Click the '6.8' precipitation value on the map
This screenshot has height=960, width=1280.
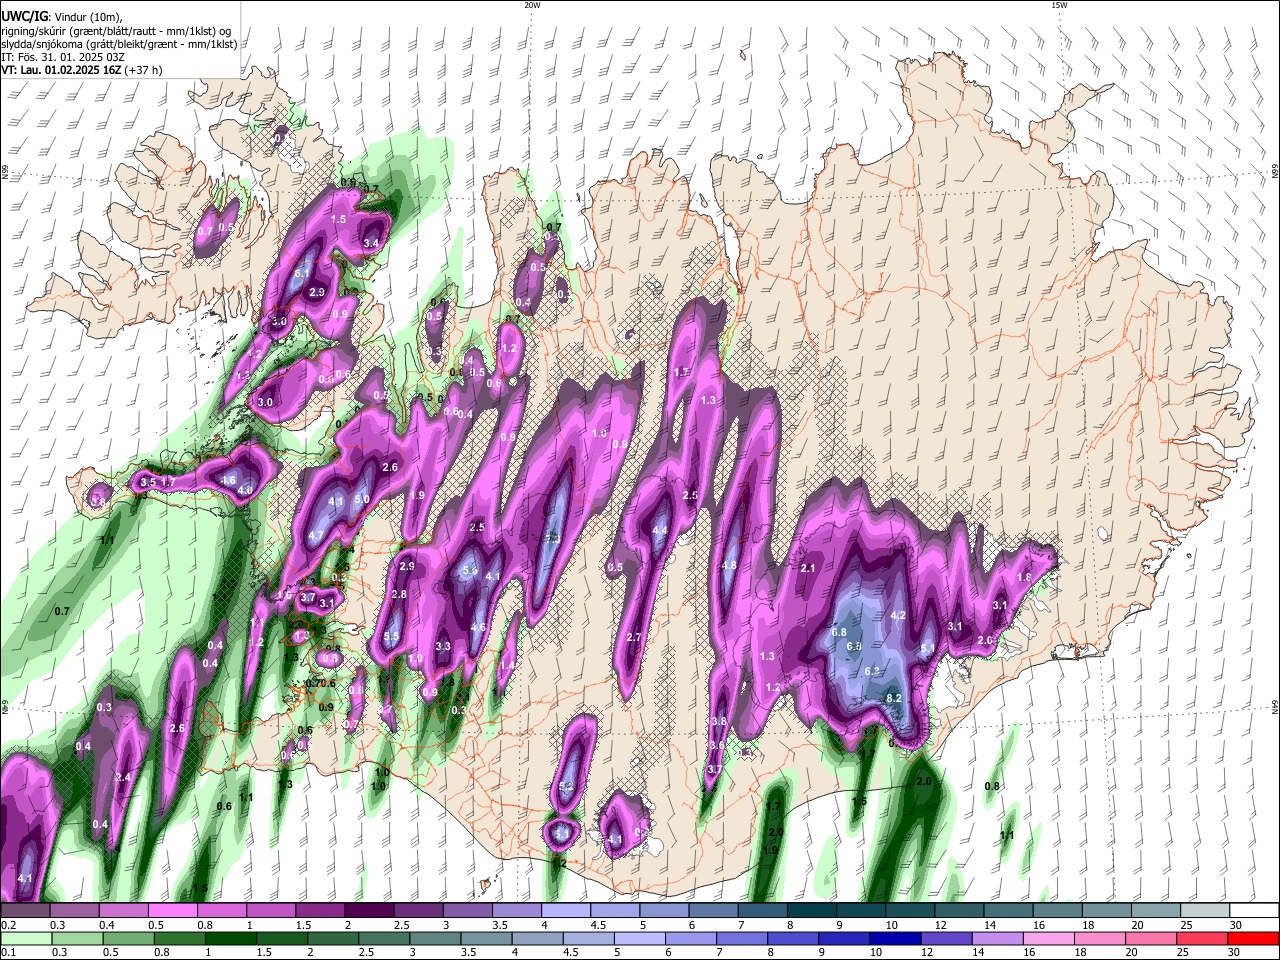840,632
